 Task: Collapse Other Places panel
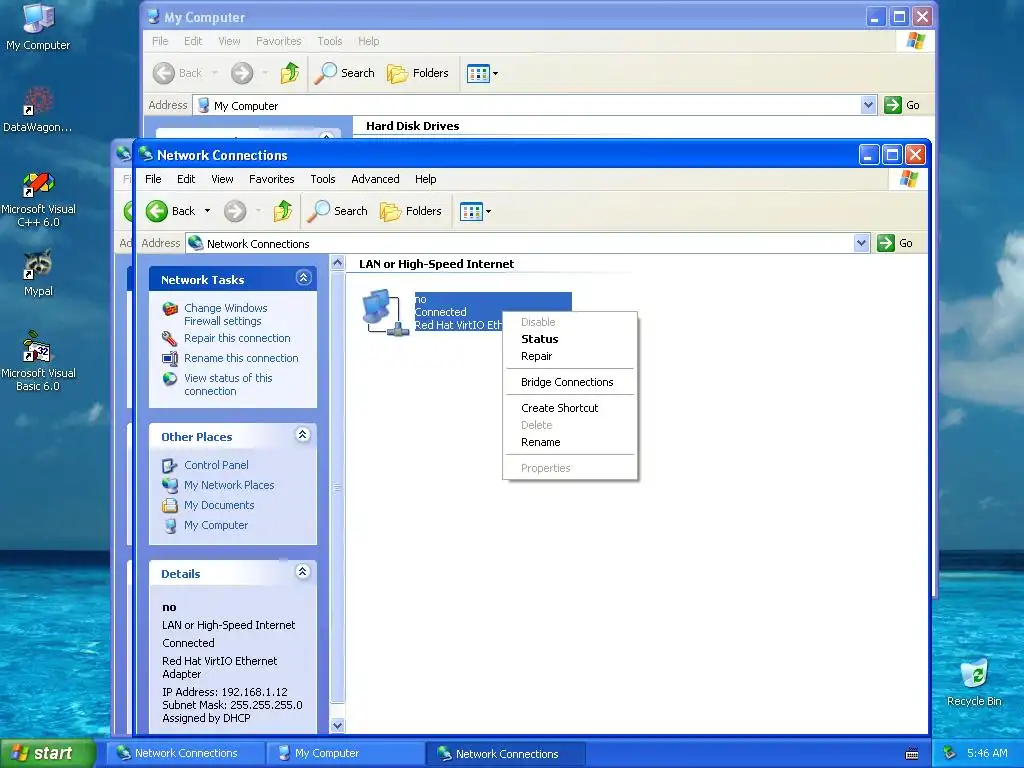(x=302, y=435)
